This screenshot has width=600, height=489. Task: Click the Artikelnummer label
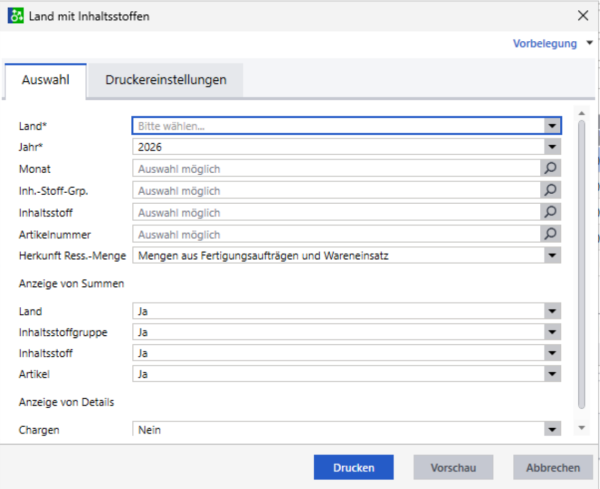coord(55,235)
